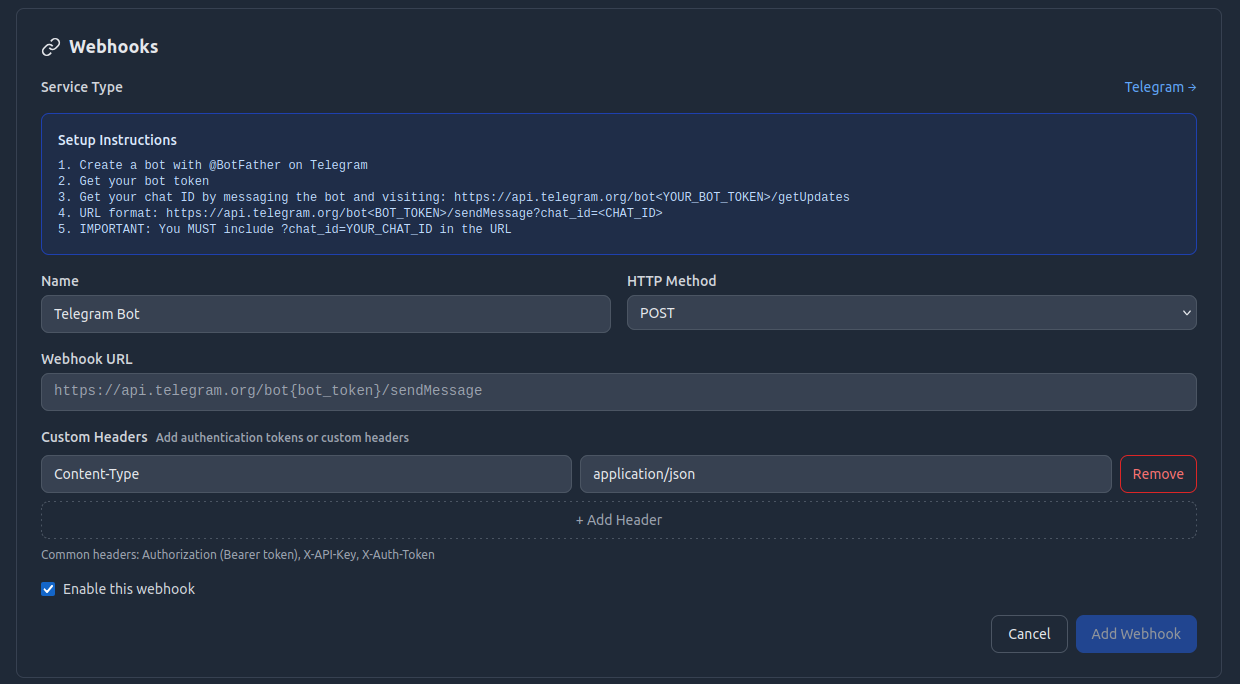Viewport: 1240px width, 684px height.
Task: Click the Custom Headers label
Action: 94,437
